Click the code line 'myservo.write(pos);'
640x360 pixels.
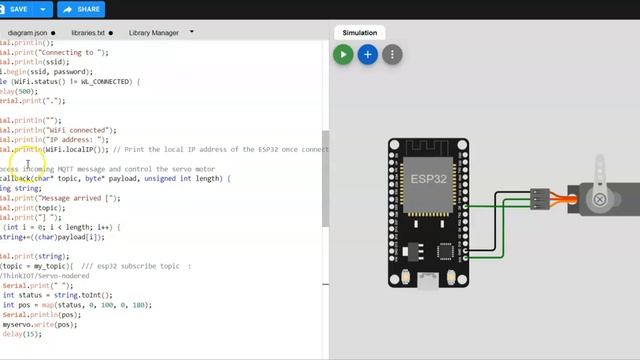coord(40,324)
